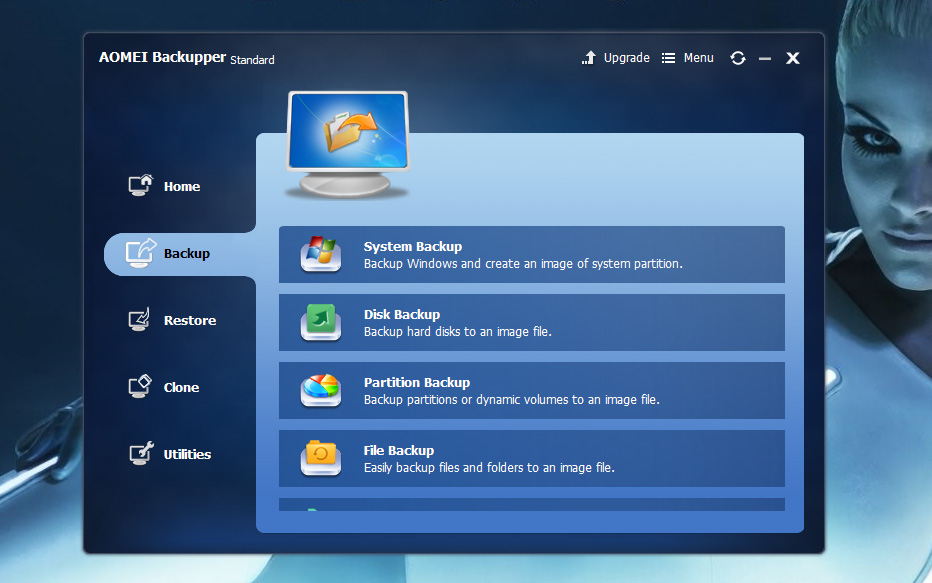Click the AOMEI Backupper title text
932x583 pixels.
pos(162,57)
